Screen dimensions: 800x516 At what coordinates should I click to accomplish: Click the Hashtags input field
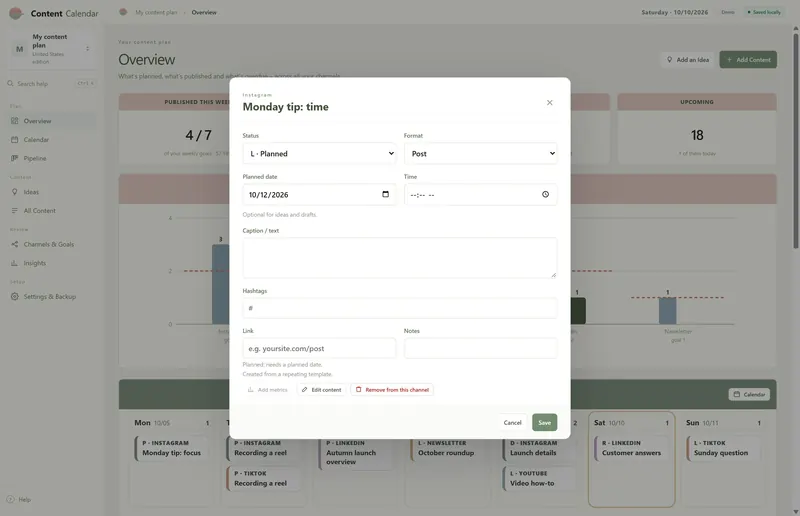(x=400, y=308)
